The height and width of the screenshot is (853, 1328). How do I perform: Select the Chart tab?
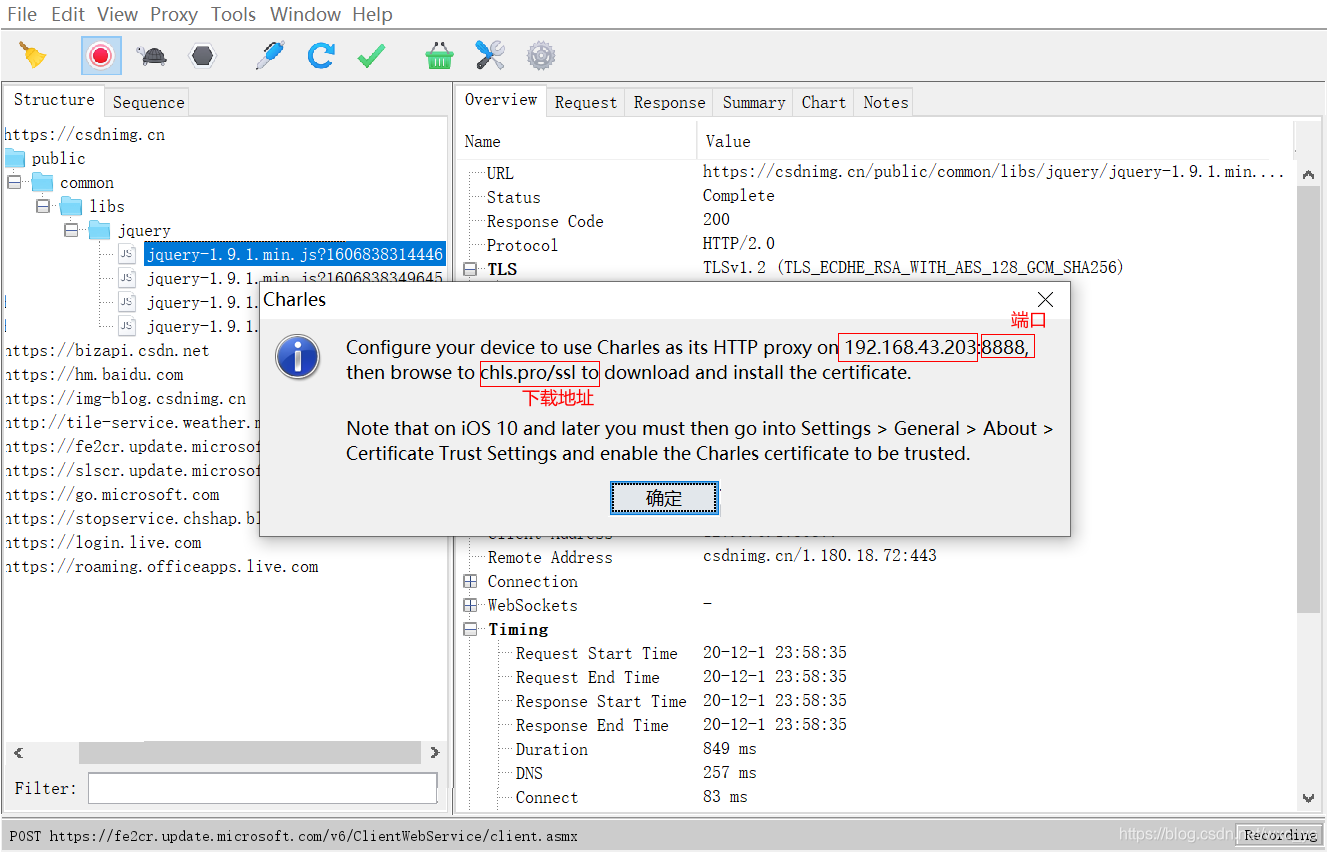pyautogui.click(x=824, y=102)
